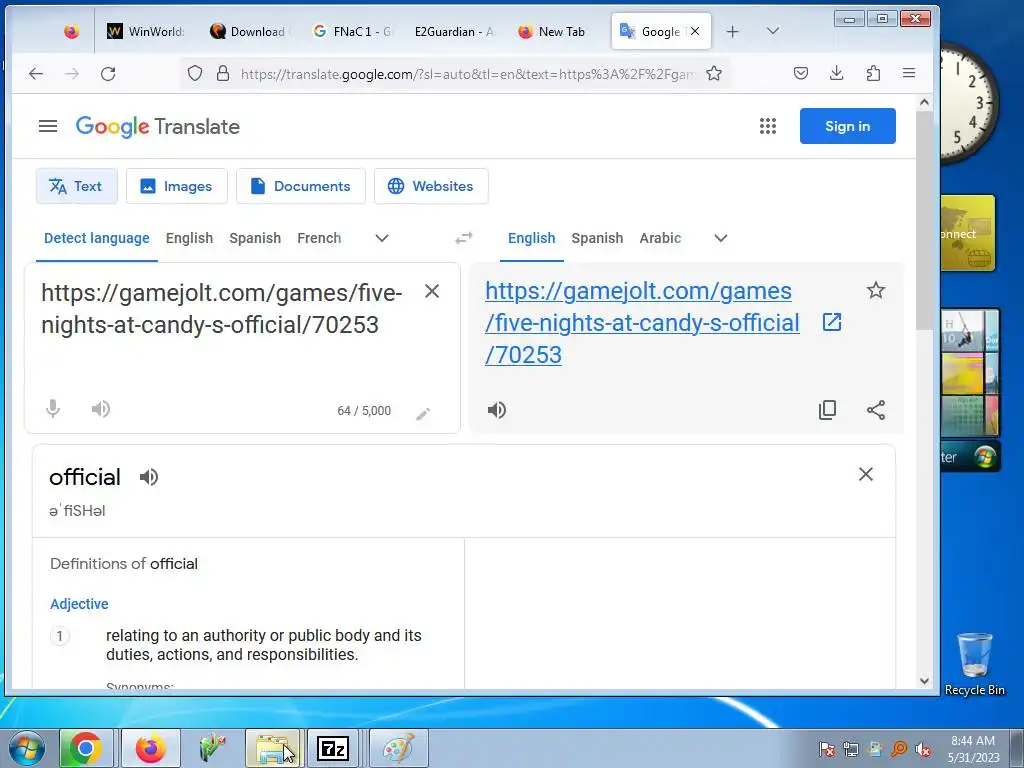1024x768 pixels.
Task: Show site security lock info
Action: point(223,73)
